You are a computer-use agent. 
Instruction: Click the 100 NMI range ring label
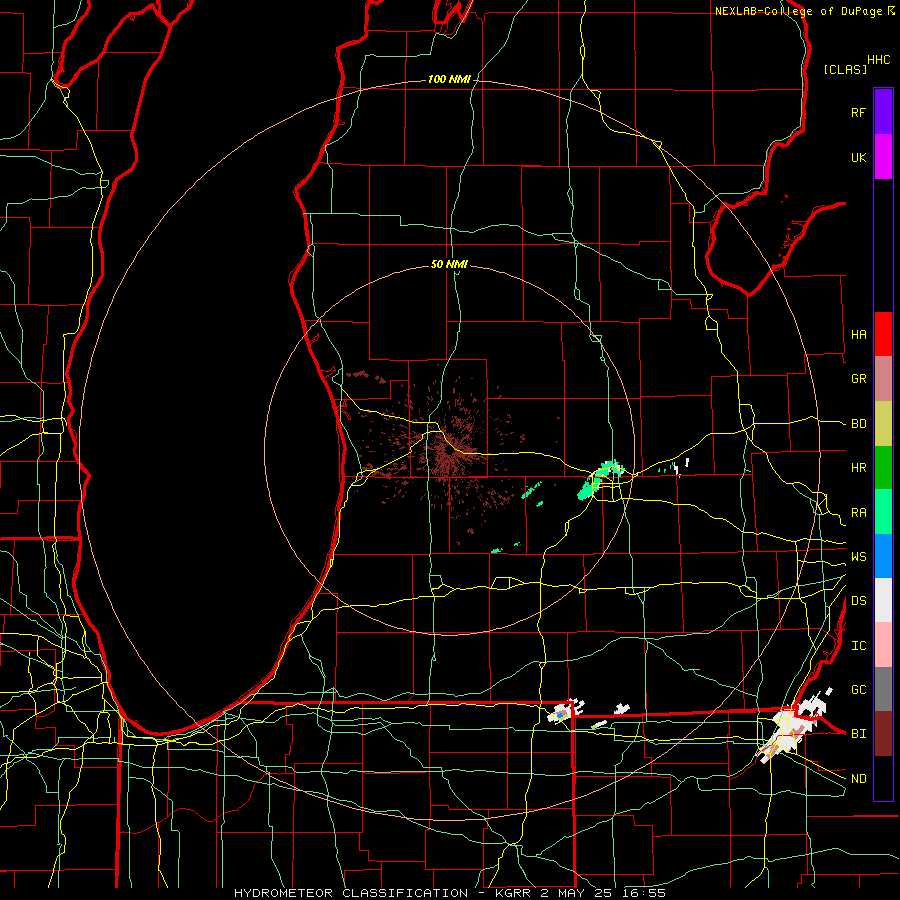(x=449, y=79)
